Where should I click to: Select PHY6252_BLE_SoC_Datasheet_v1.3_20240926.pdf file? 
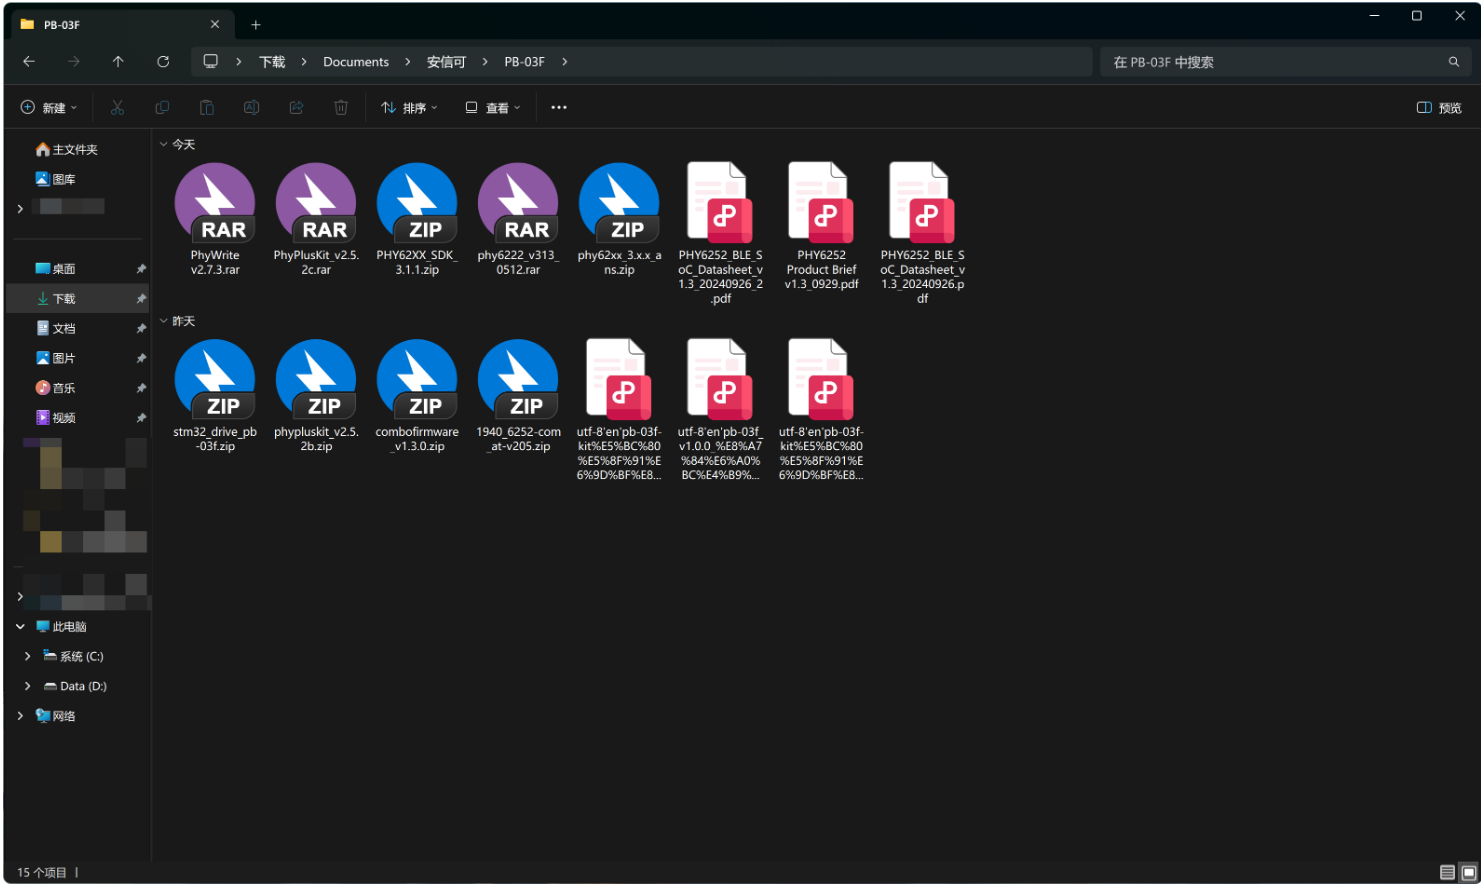click(x=922, y=233)
